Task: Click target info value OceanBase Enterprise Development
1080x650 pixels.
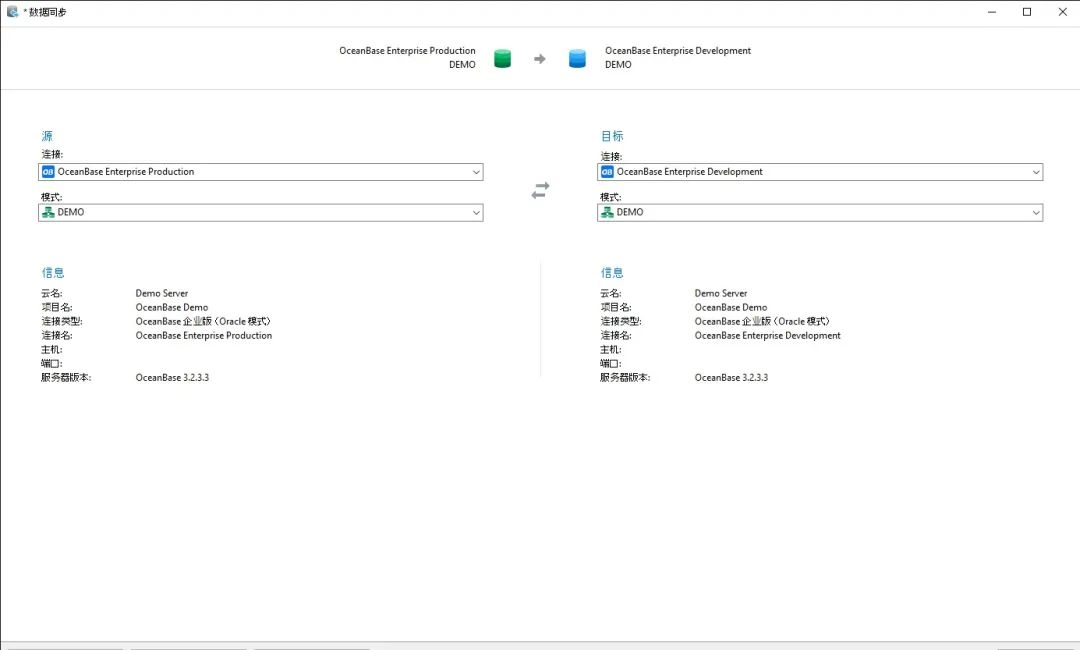Action: [x=767, y=335]
